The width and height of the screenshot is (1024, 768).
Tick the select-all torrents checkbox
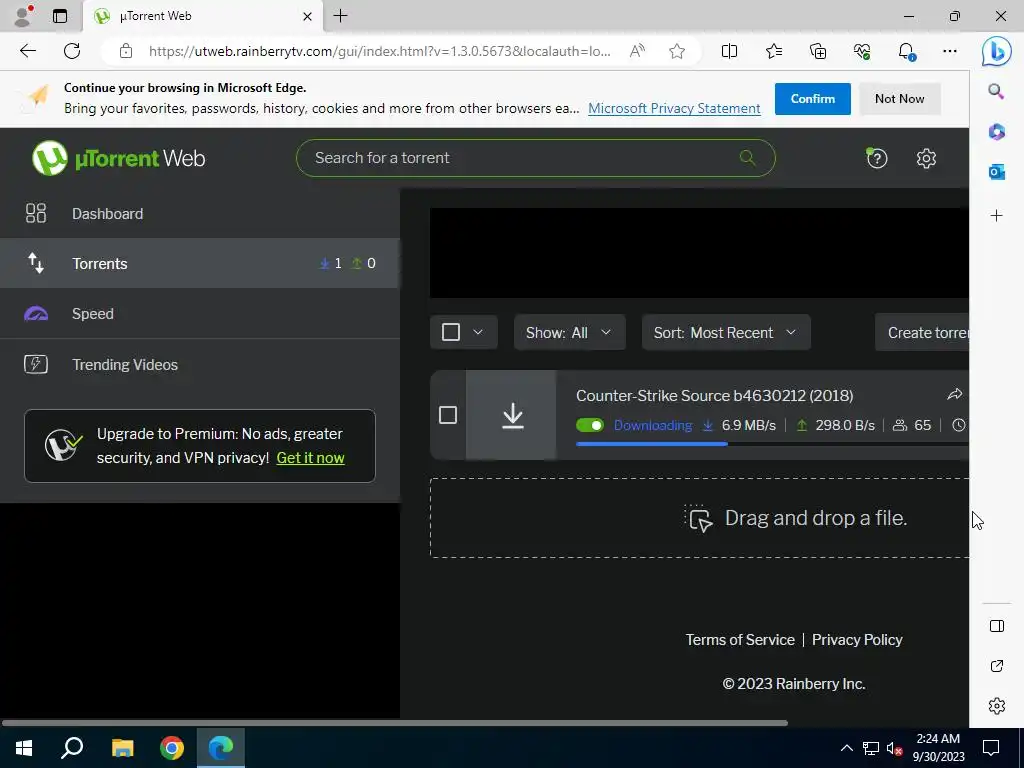pos(451,332)
